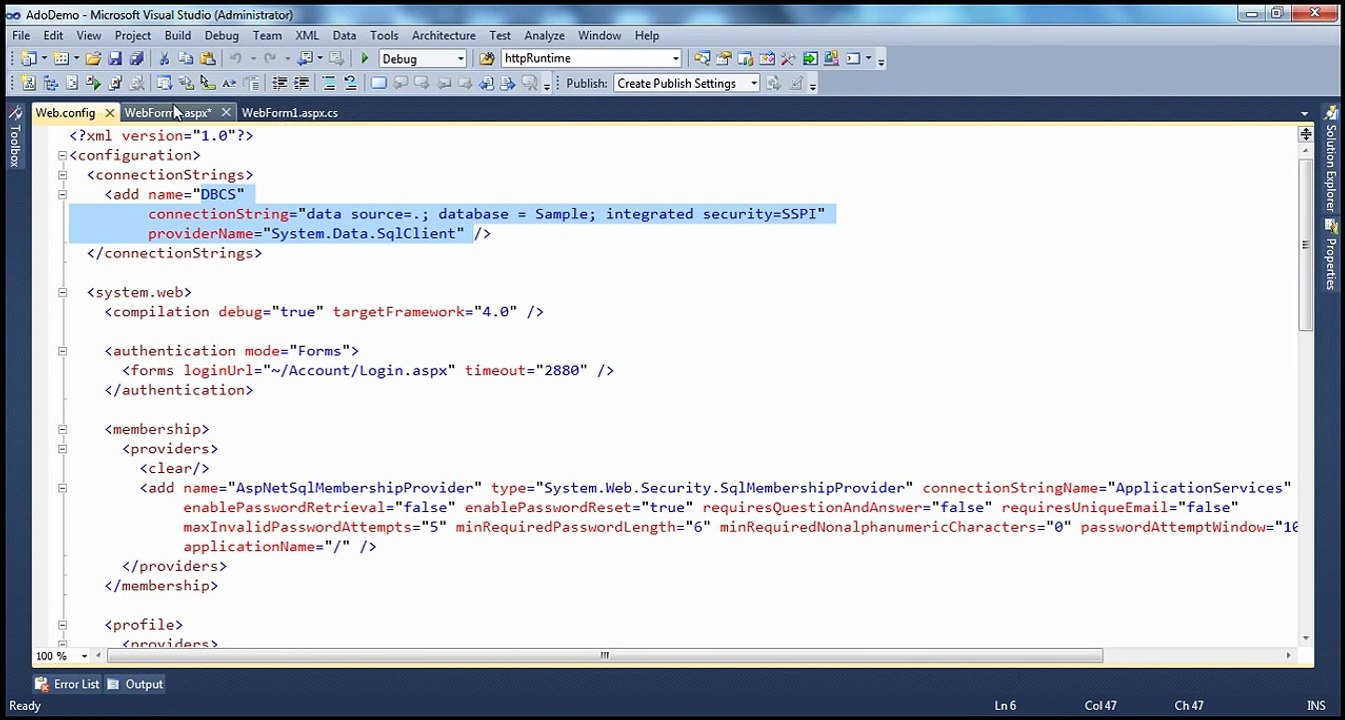Click the Redo arrow icon
1345x720 pixels.
click(x=270, y=59)
